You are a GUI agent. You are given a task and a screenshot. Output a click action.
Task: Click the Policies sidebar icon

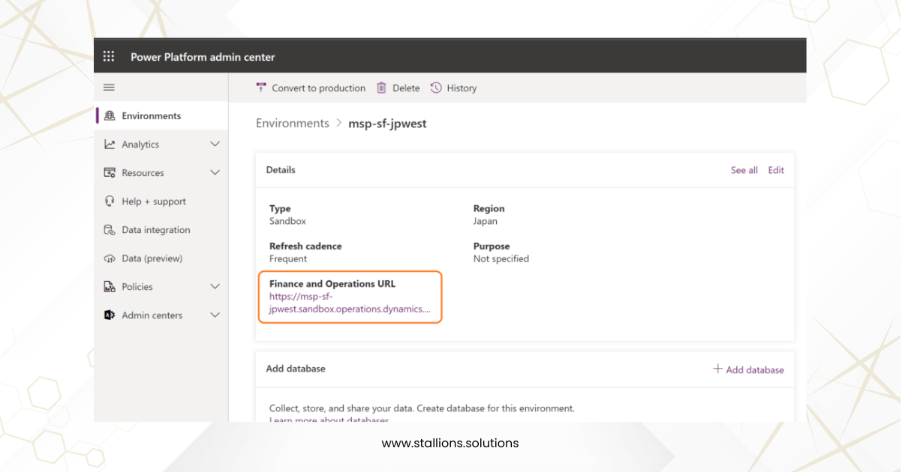pyautogui.click(x=110, y=287)
